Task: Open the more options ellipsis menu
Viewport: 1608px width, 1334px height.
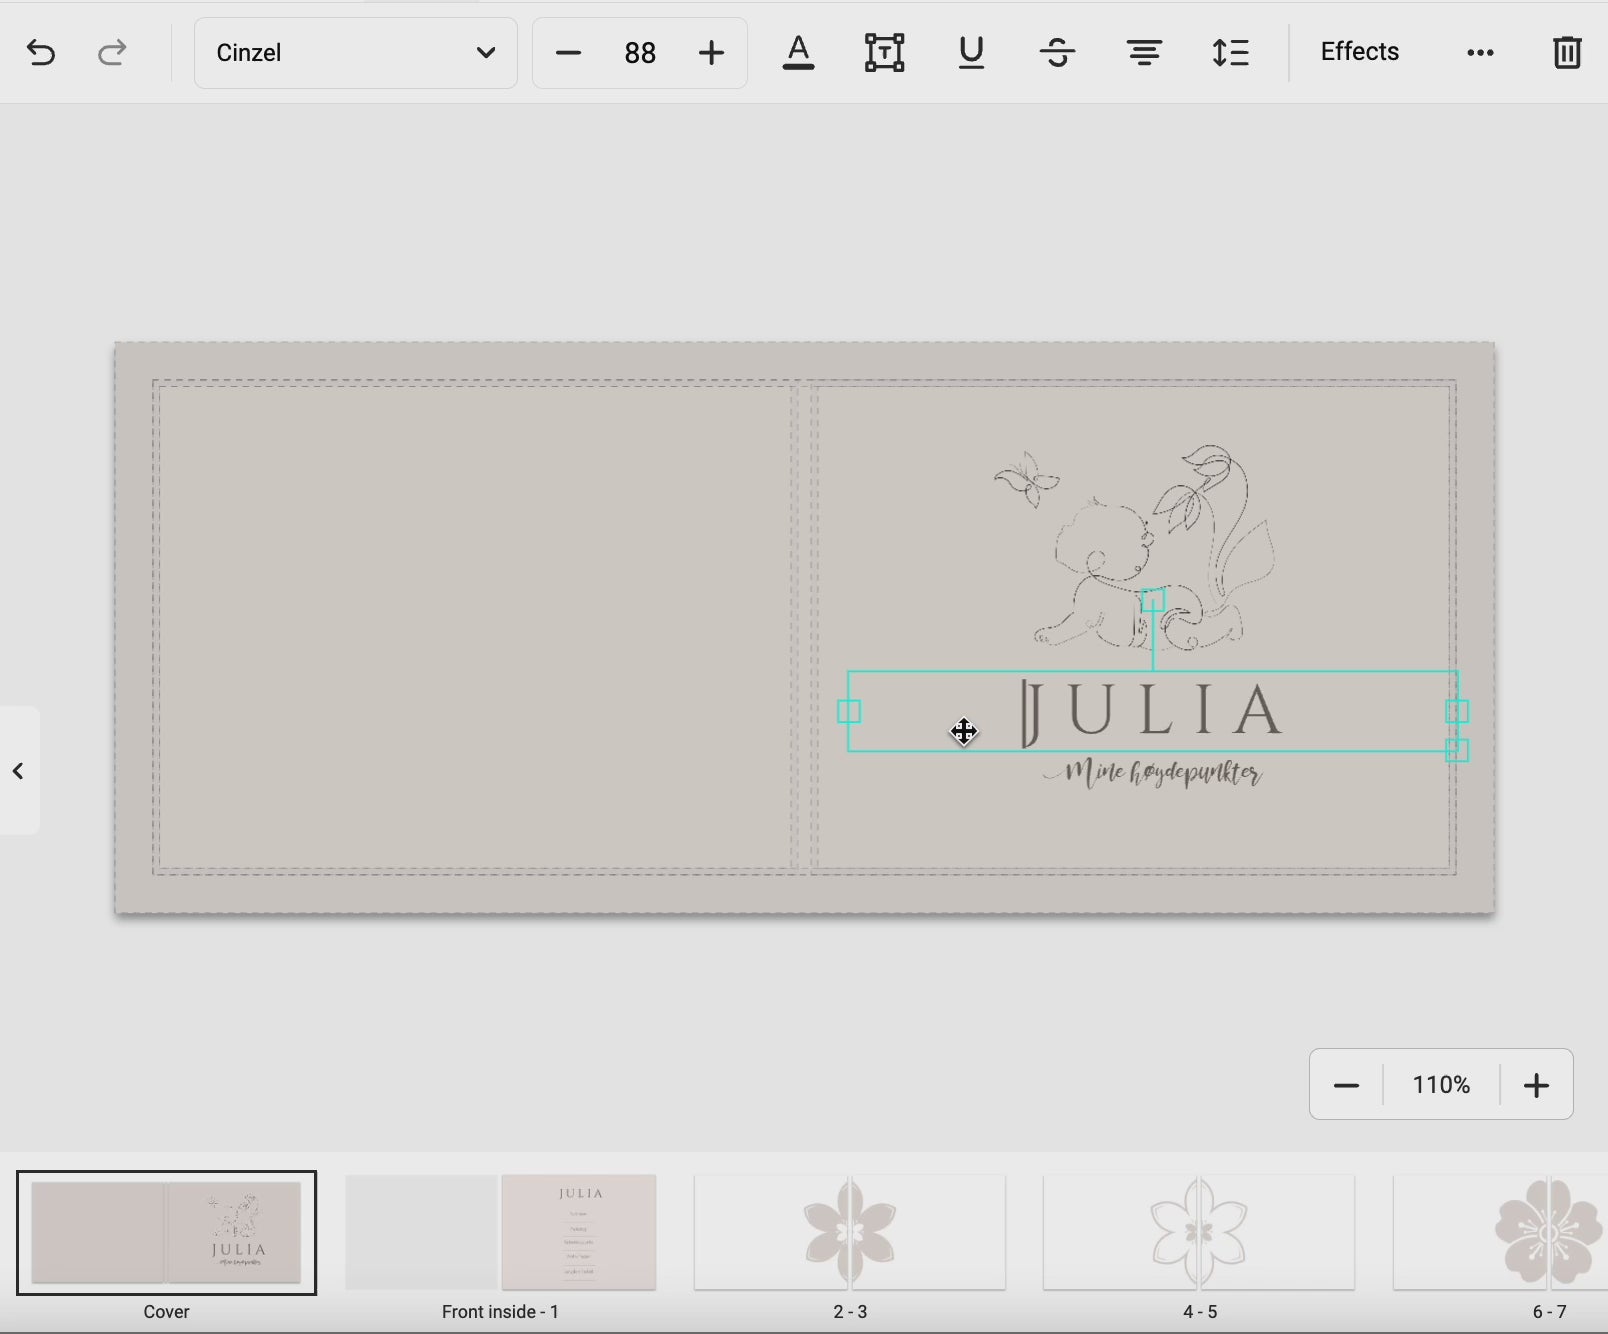Action: [1480, 53]
